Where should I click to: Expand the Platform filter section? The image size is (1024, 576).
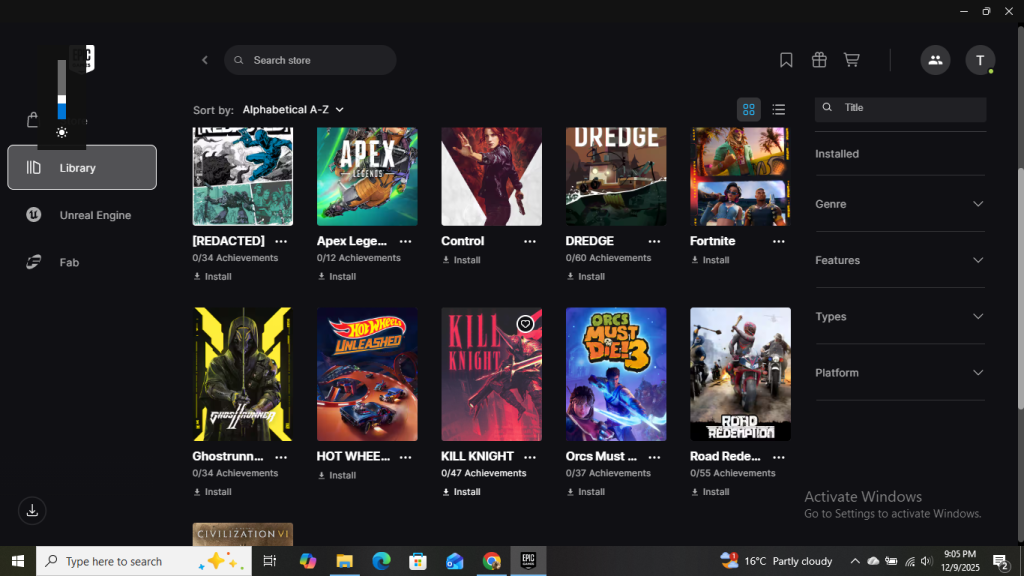click(899, 372)
